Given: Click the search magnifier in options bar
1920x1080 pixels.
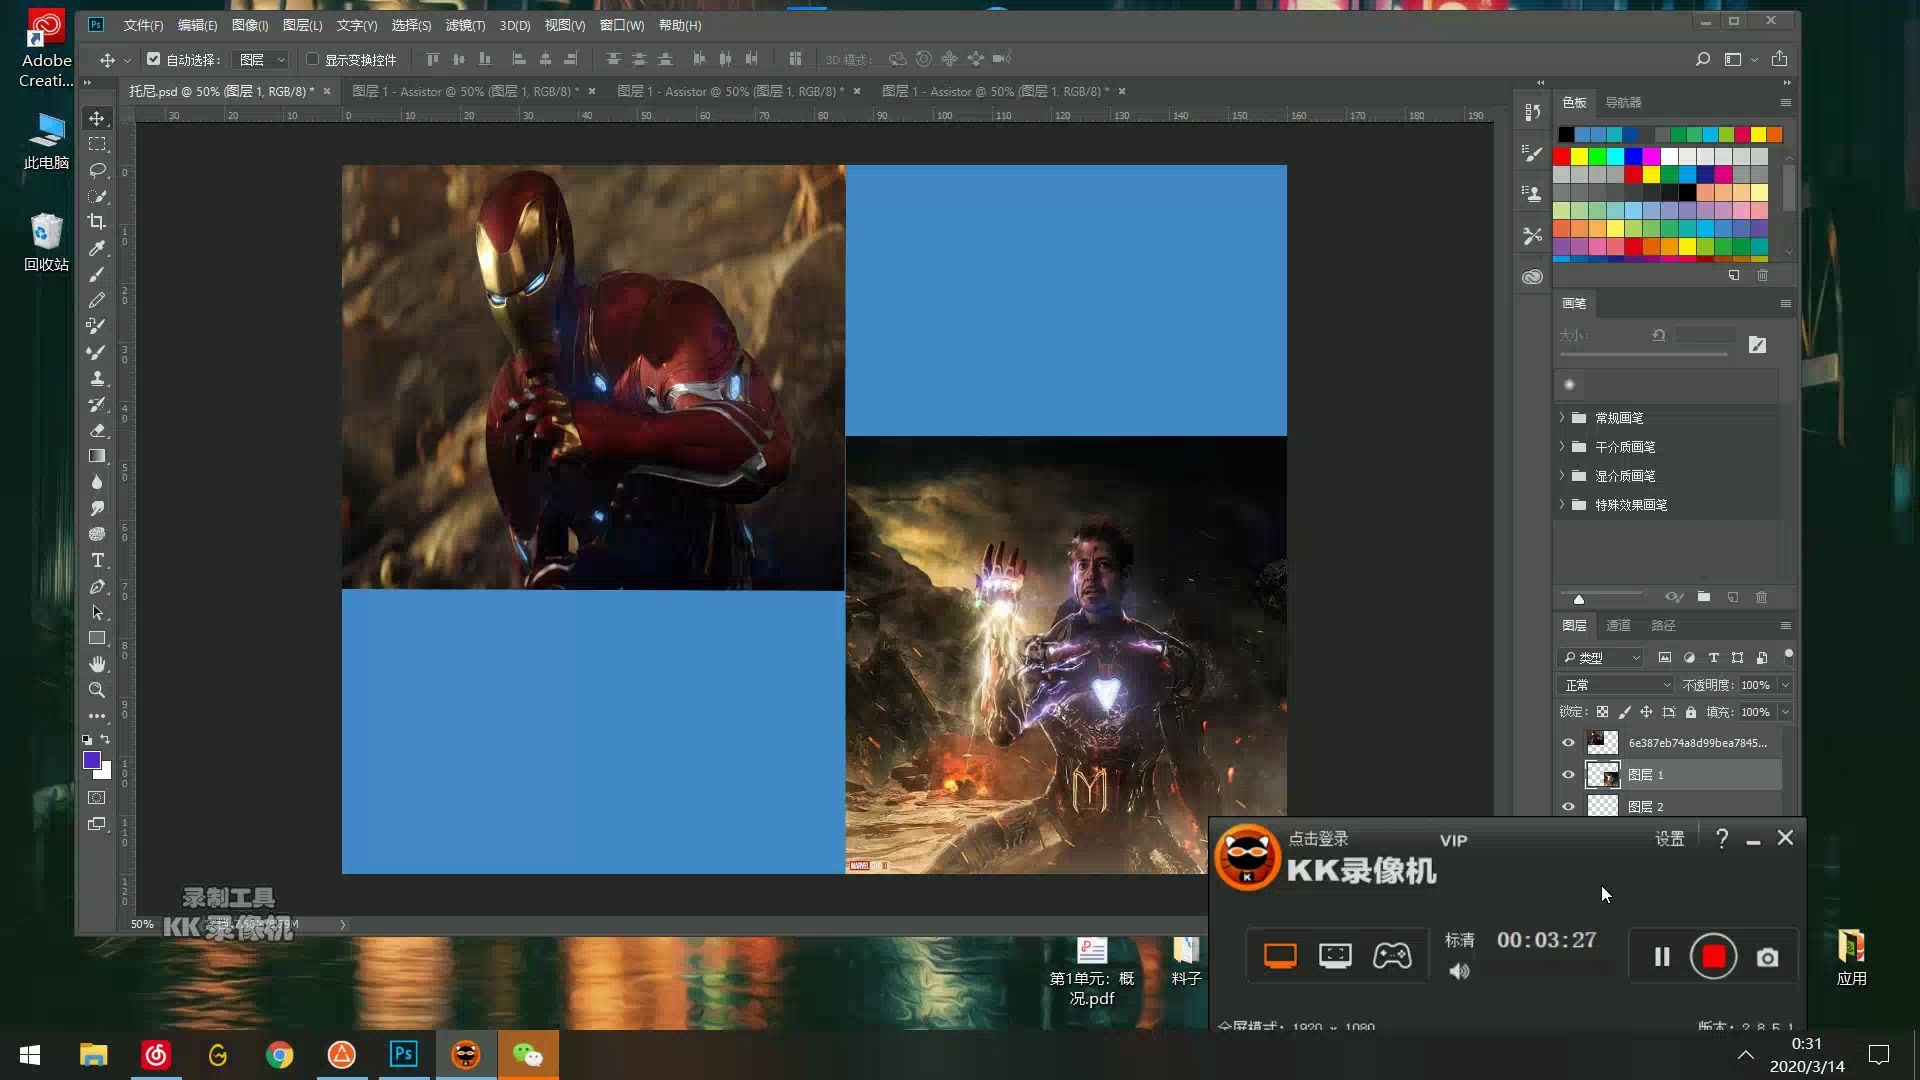Looking at the screenshot, I should coord(1702,59).
